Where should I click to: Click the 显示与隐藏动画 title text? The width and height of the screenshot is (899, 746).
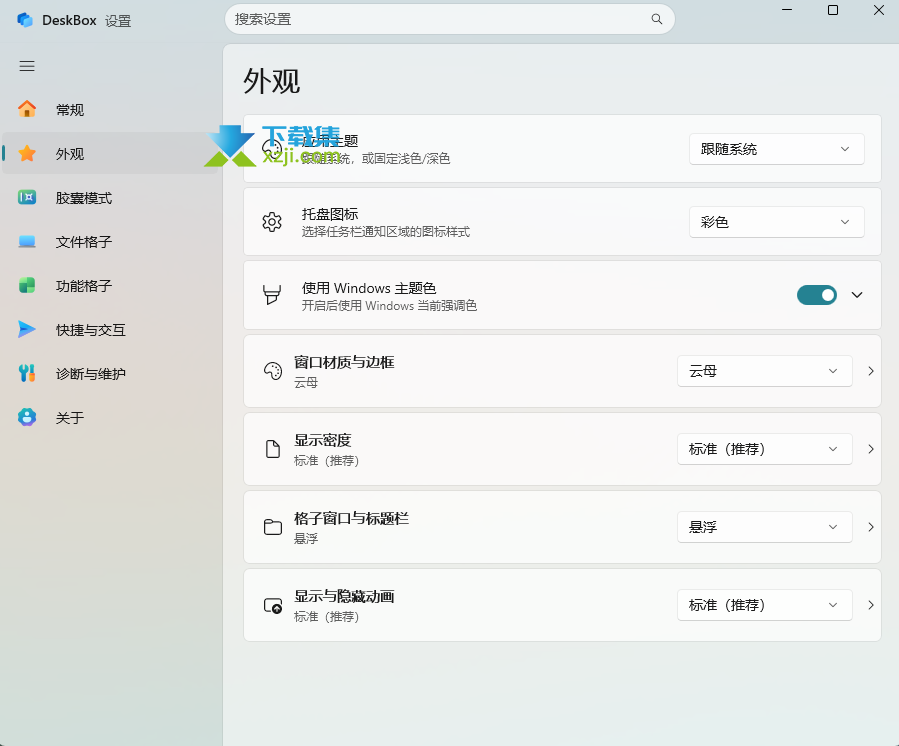click(344, 596)
